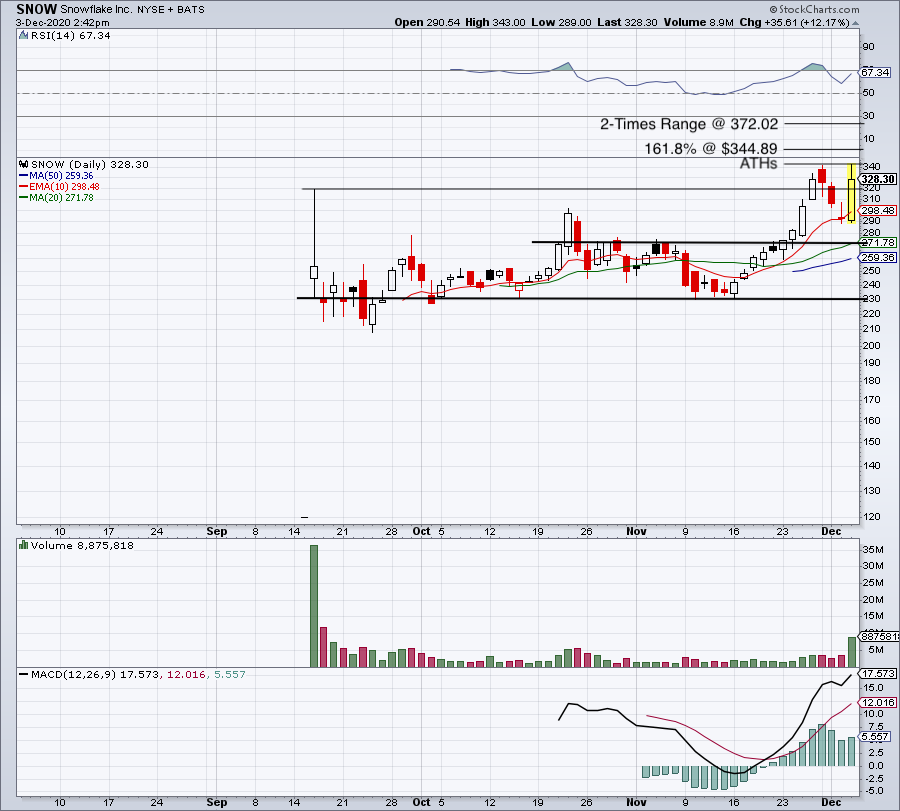Image resolution: width=900 pixels, height=811 pixels.
Task: Click the 12.016 signal axis tag
Action: [878, 703]
